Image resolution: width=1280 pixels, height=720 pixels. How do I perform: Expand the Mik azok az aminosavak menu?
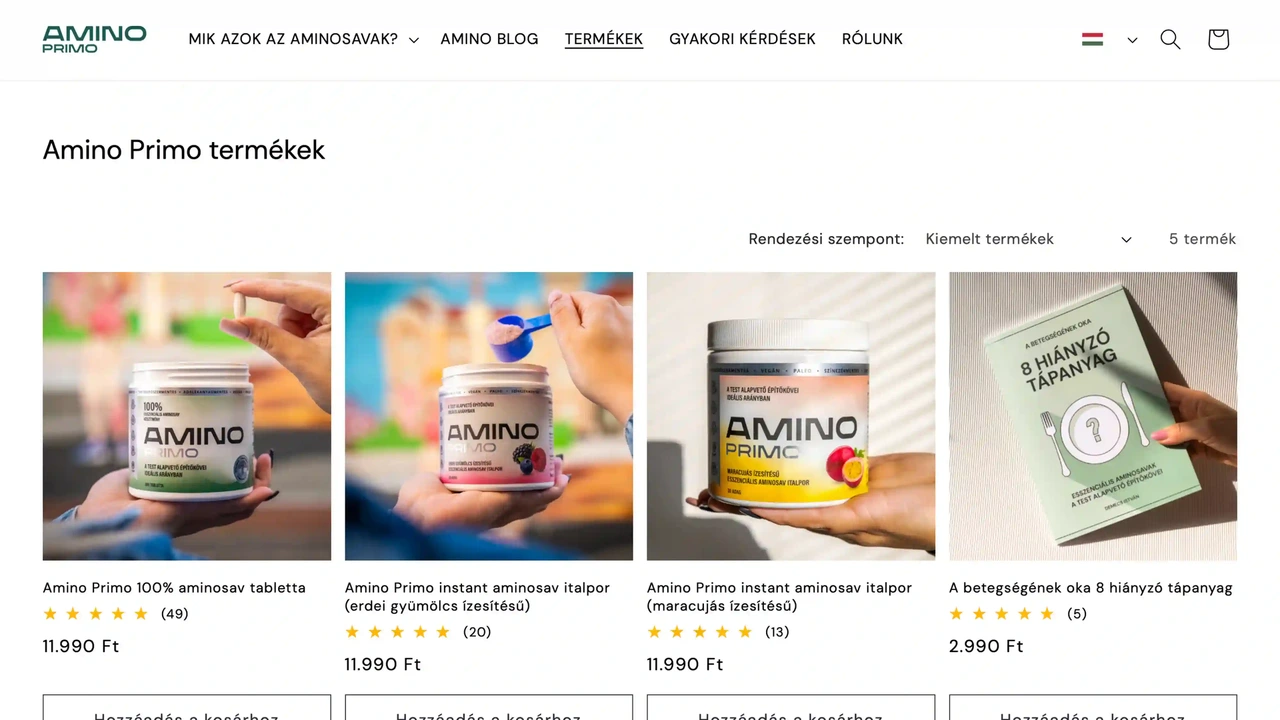(x=303, y=39)
